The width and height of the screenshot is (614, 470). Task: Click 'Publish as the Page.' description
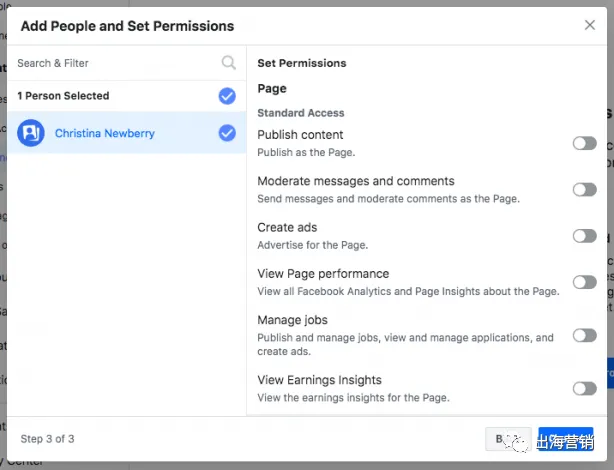[x=306, y=152]
